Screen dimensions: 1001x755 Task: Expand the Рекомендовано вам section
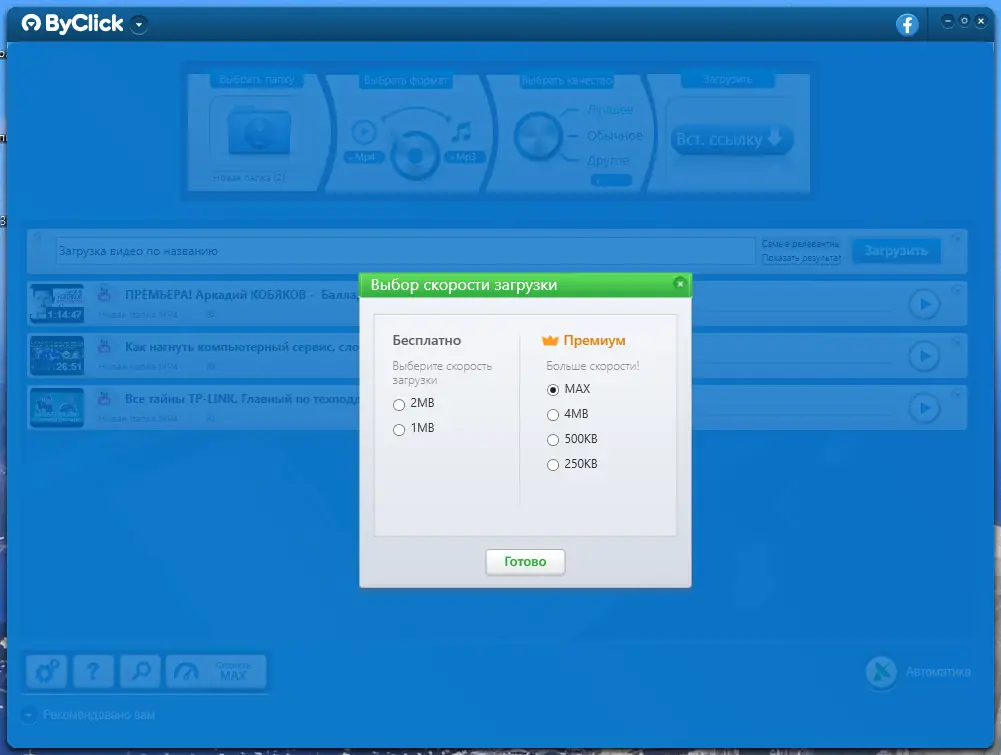(29, 715)
